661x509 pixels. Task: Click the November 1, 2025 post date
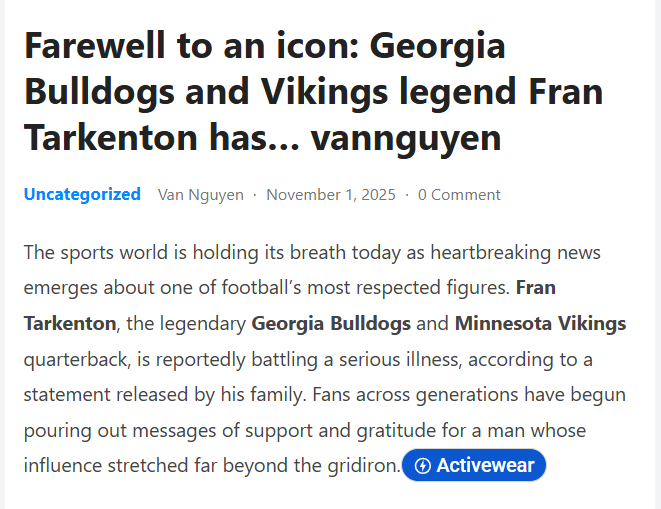tap(330, 194)
